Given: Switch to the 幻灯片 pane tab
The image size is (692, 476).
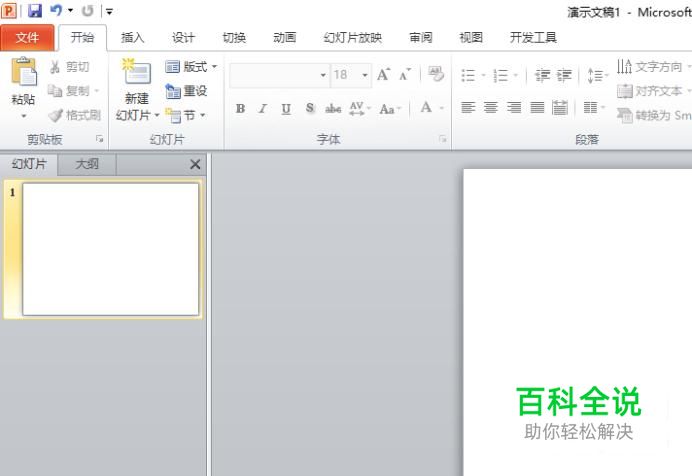Looking at the screenshot, I should (x=29, y=164).
